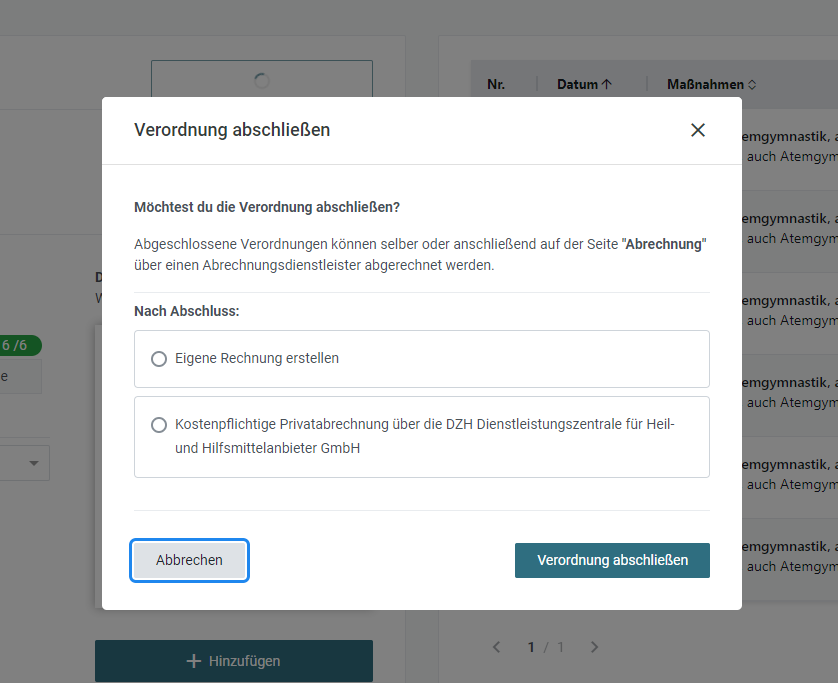Click the Kostenpflichtige Privatabrechnung label text

click(x=424, y=436)
